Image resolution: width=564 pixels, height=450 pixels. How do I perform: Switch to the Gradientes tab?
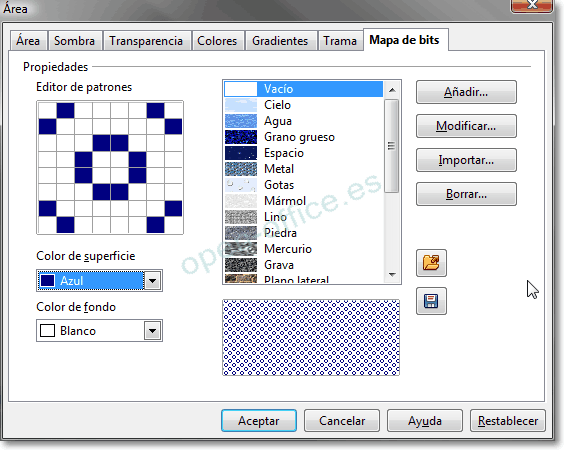tap(280, 41)
